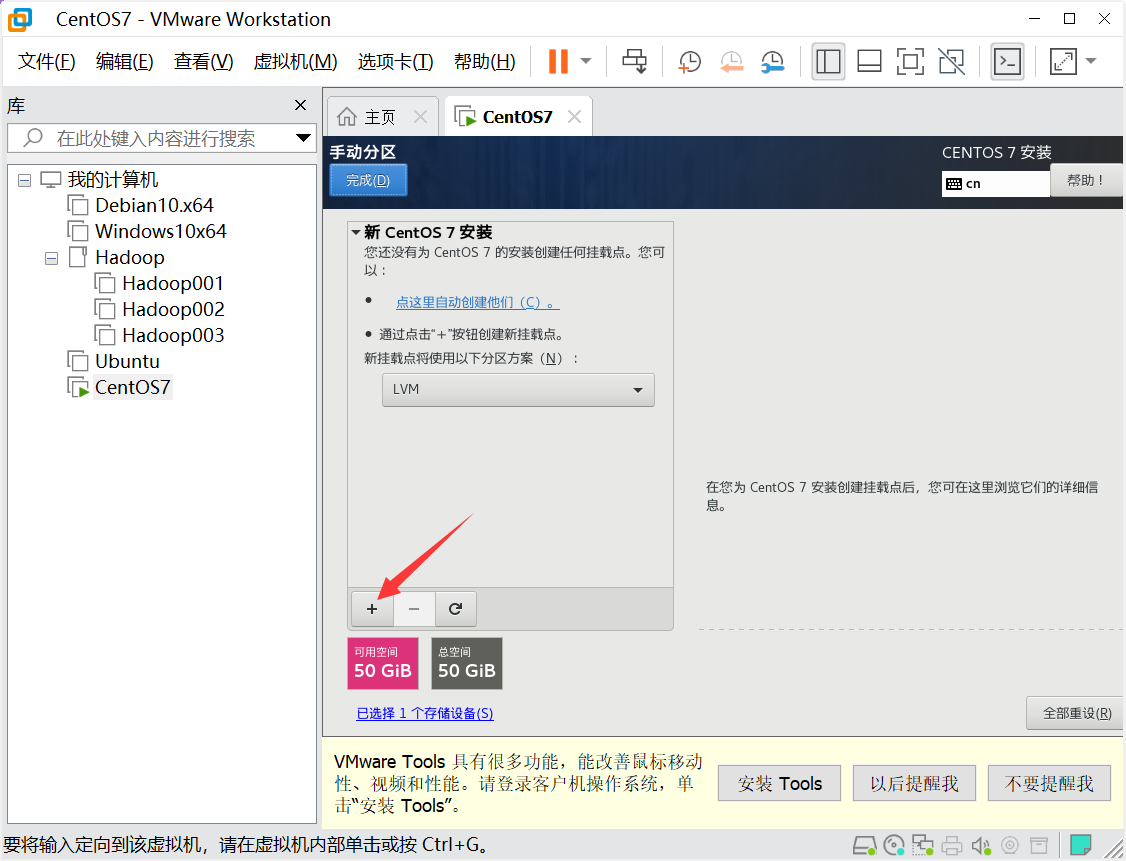Viewport: 1126px width, 861px height.
Task: Collapse the Hadoop folder node
Action: click(x=51, y=258)
